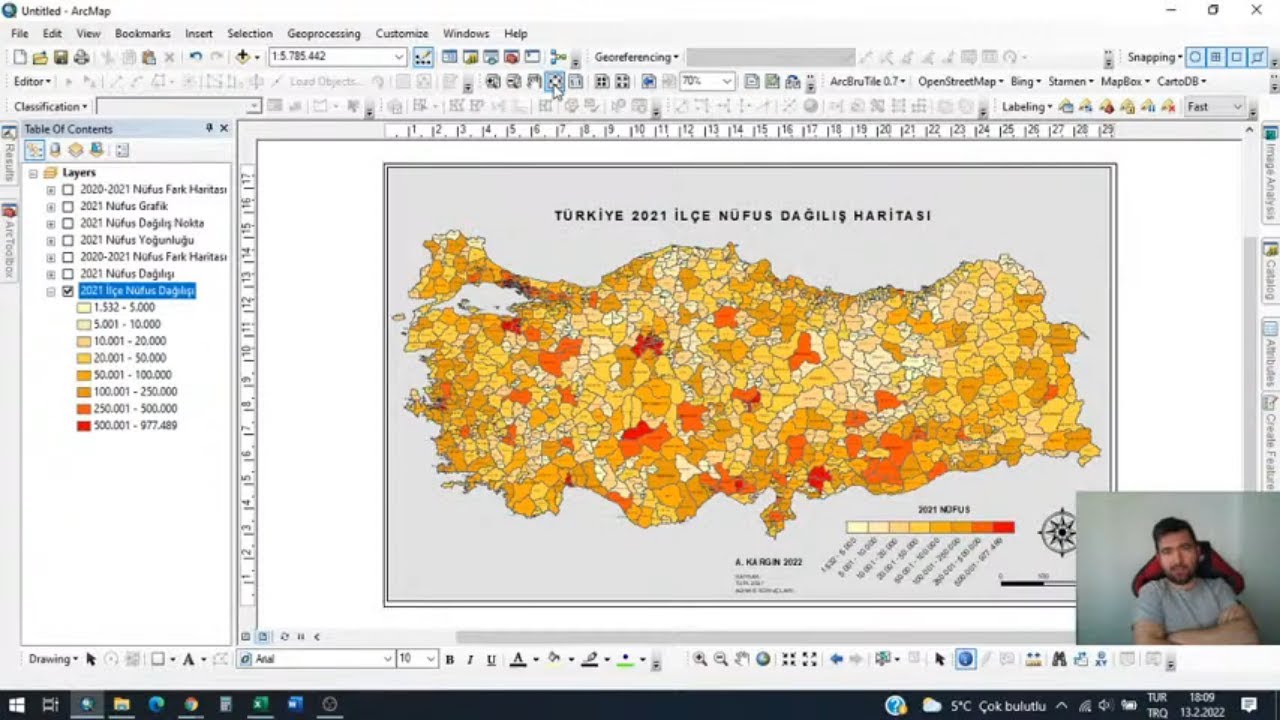
Task: Open the Editor dropdown menu
Action: point(33,81)
